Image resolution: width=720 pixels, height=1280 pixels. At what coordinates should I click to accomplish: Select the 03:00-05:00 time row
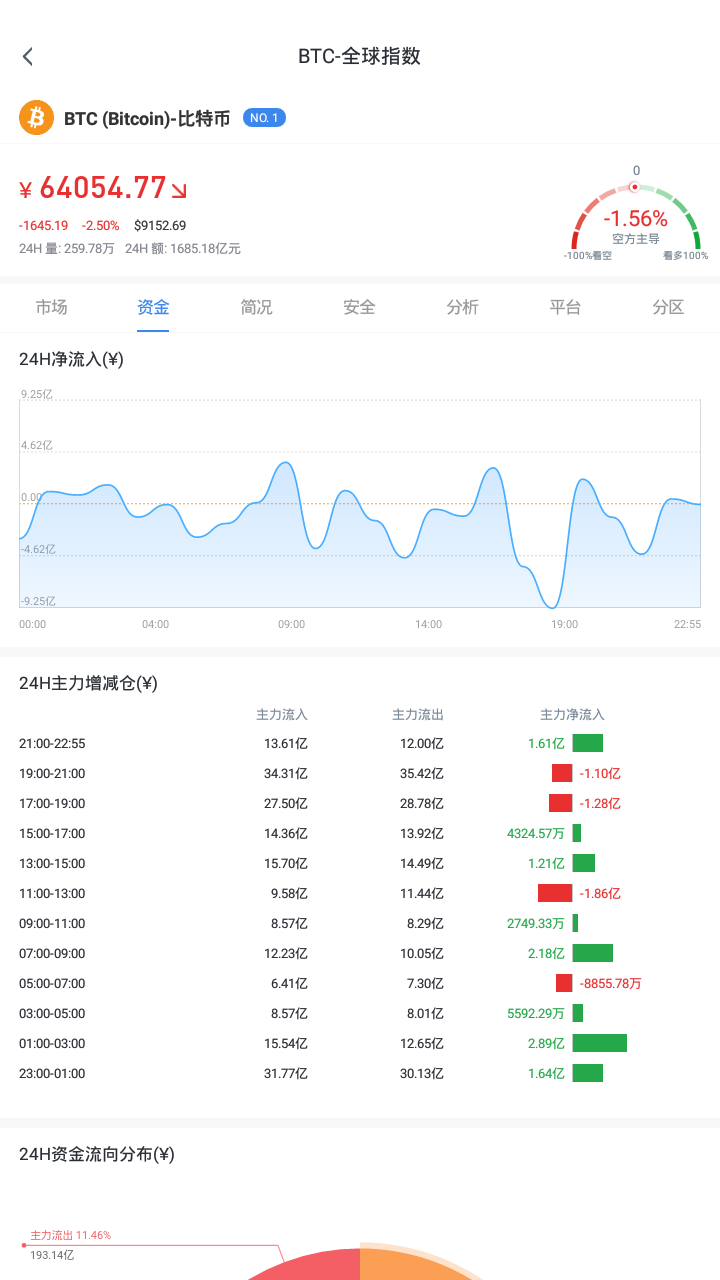(360, 1013)
